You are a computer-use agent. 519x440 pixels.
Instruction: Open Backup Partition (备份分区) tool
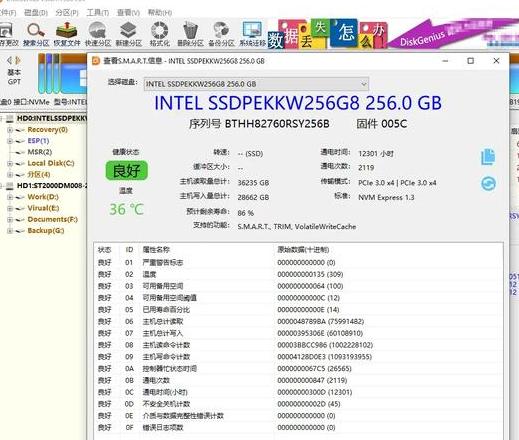pyautogui.click(x=221, y=34)
